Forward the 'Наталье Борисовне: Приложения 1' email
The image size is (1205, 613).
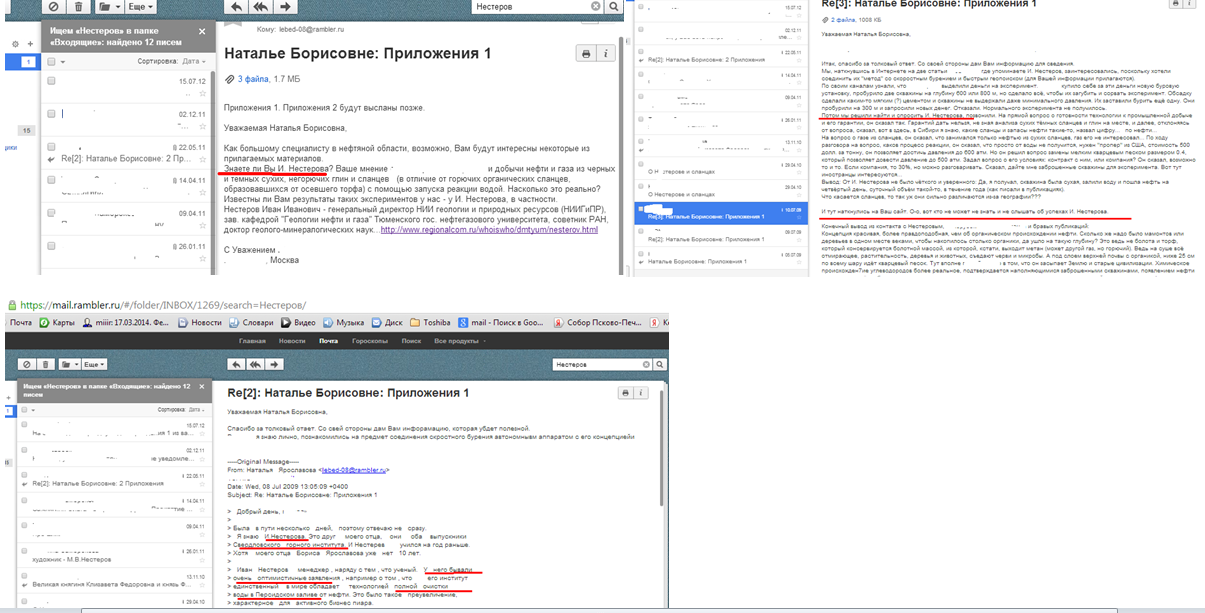click(x=286, y=6)
